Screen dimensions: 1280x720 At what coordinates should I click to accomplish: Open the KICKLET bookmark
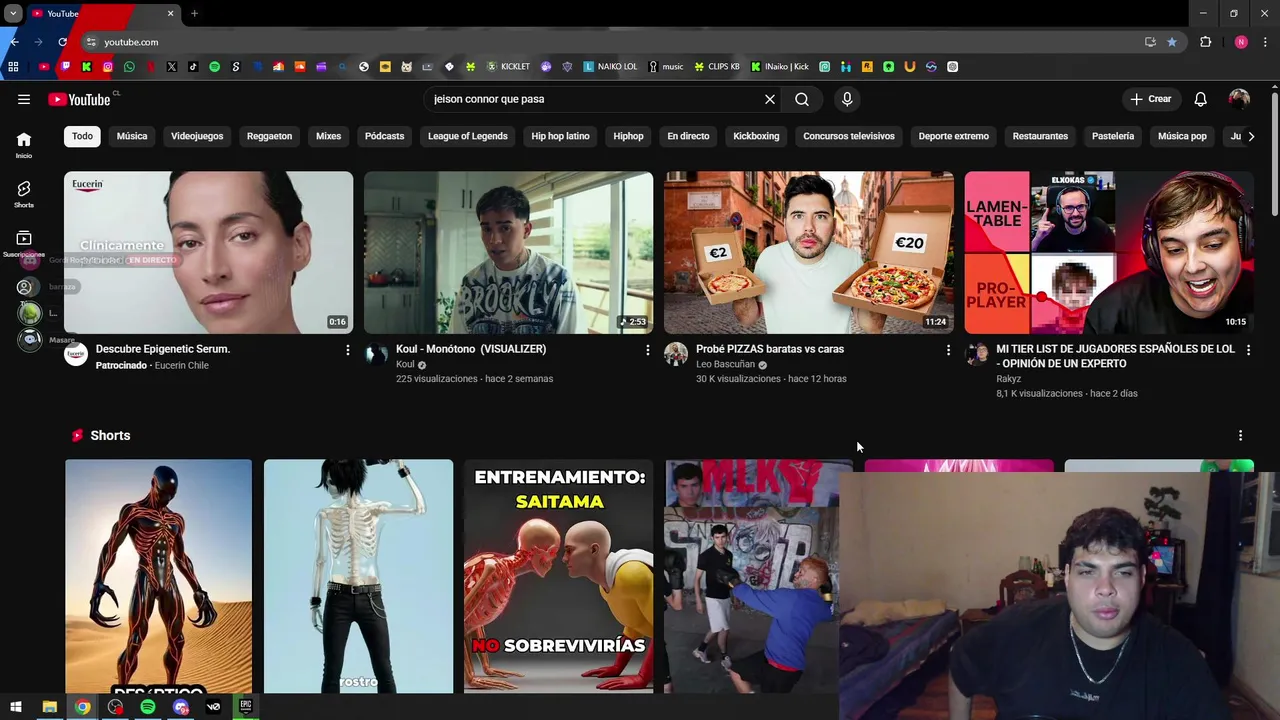[508, 67]
